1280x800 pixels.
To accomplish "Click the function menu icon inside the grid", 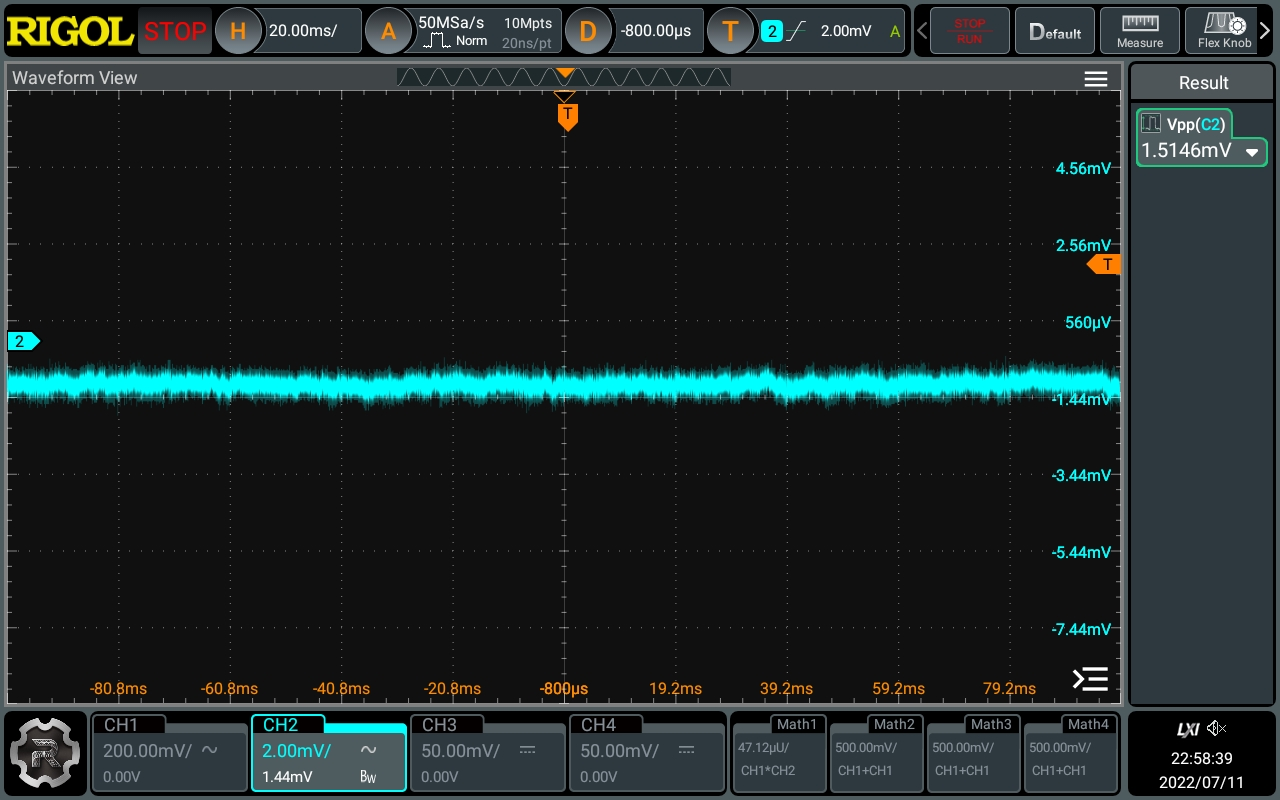I will pyautogui.click(x=1090, y=679).
